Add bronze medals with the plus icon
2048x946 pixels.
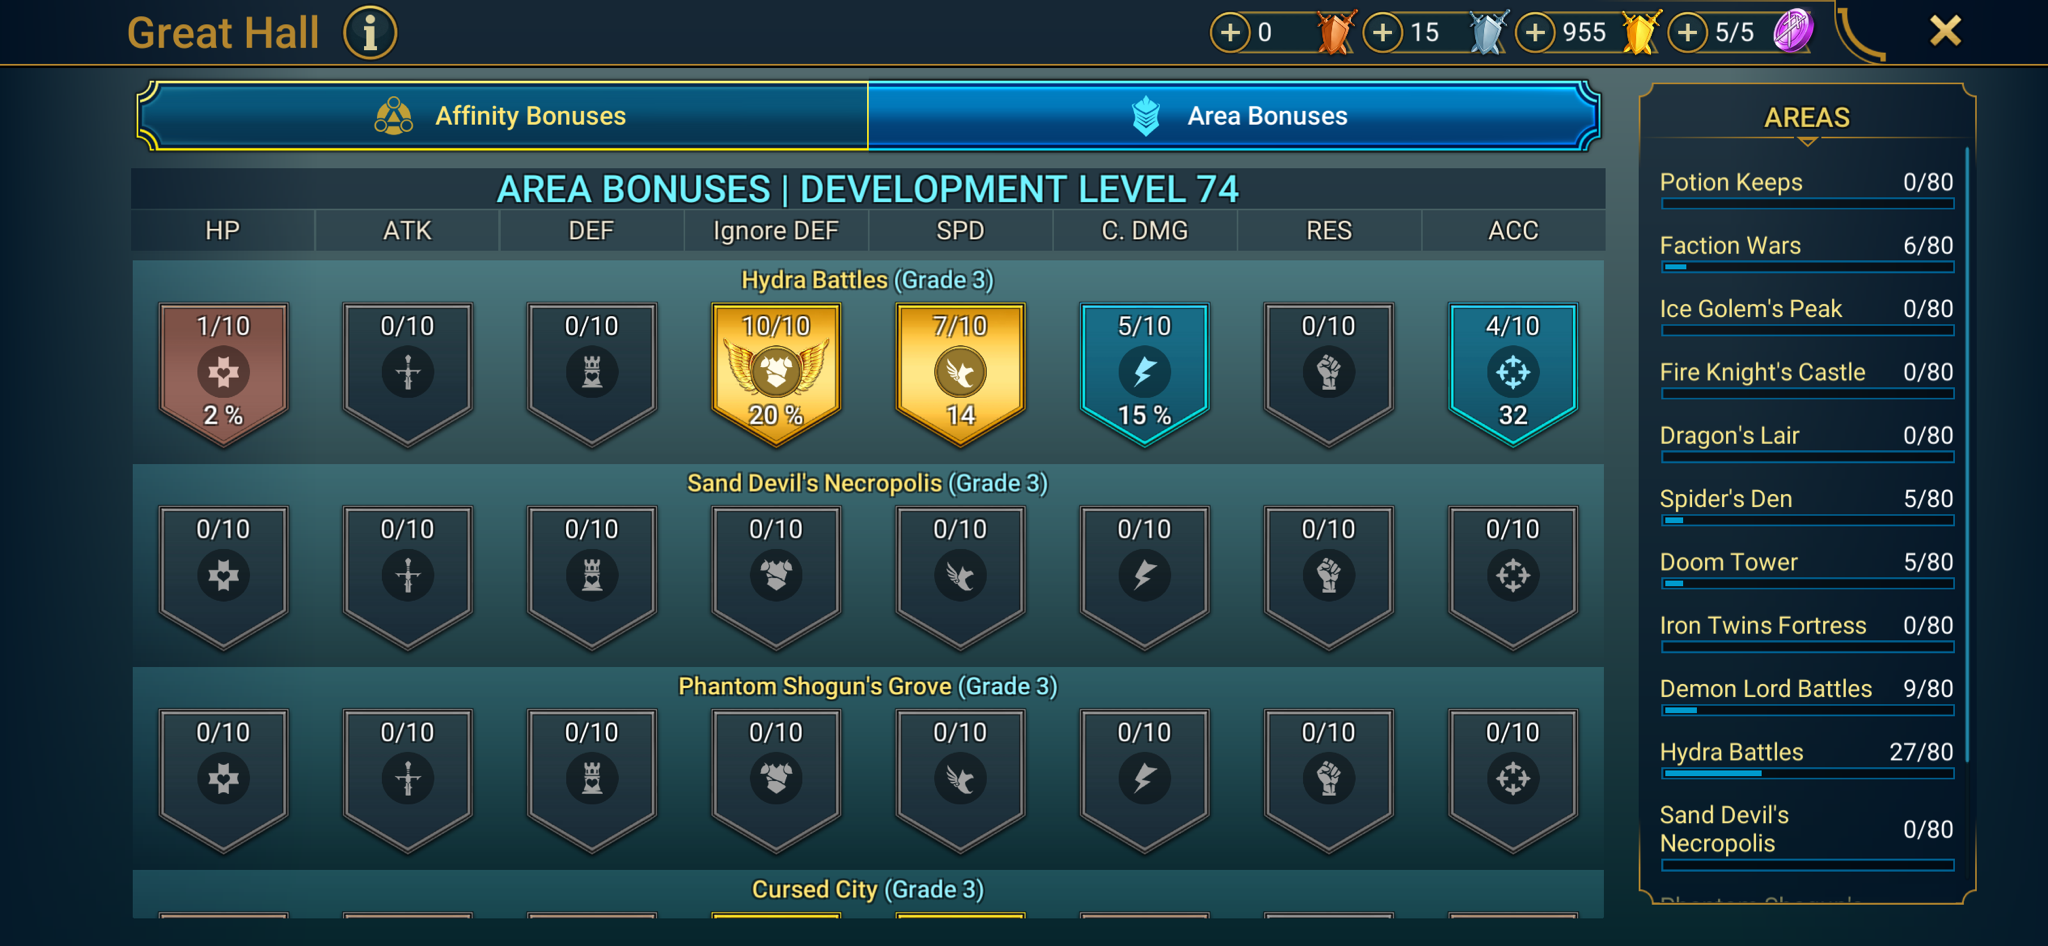pyautogui.click(x=1230, y=33)
